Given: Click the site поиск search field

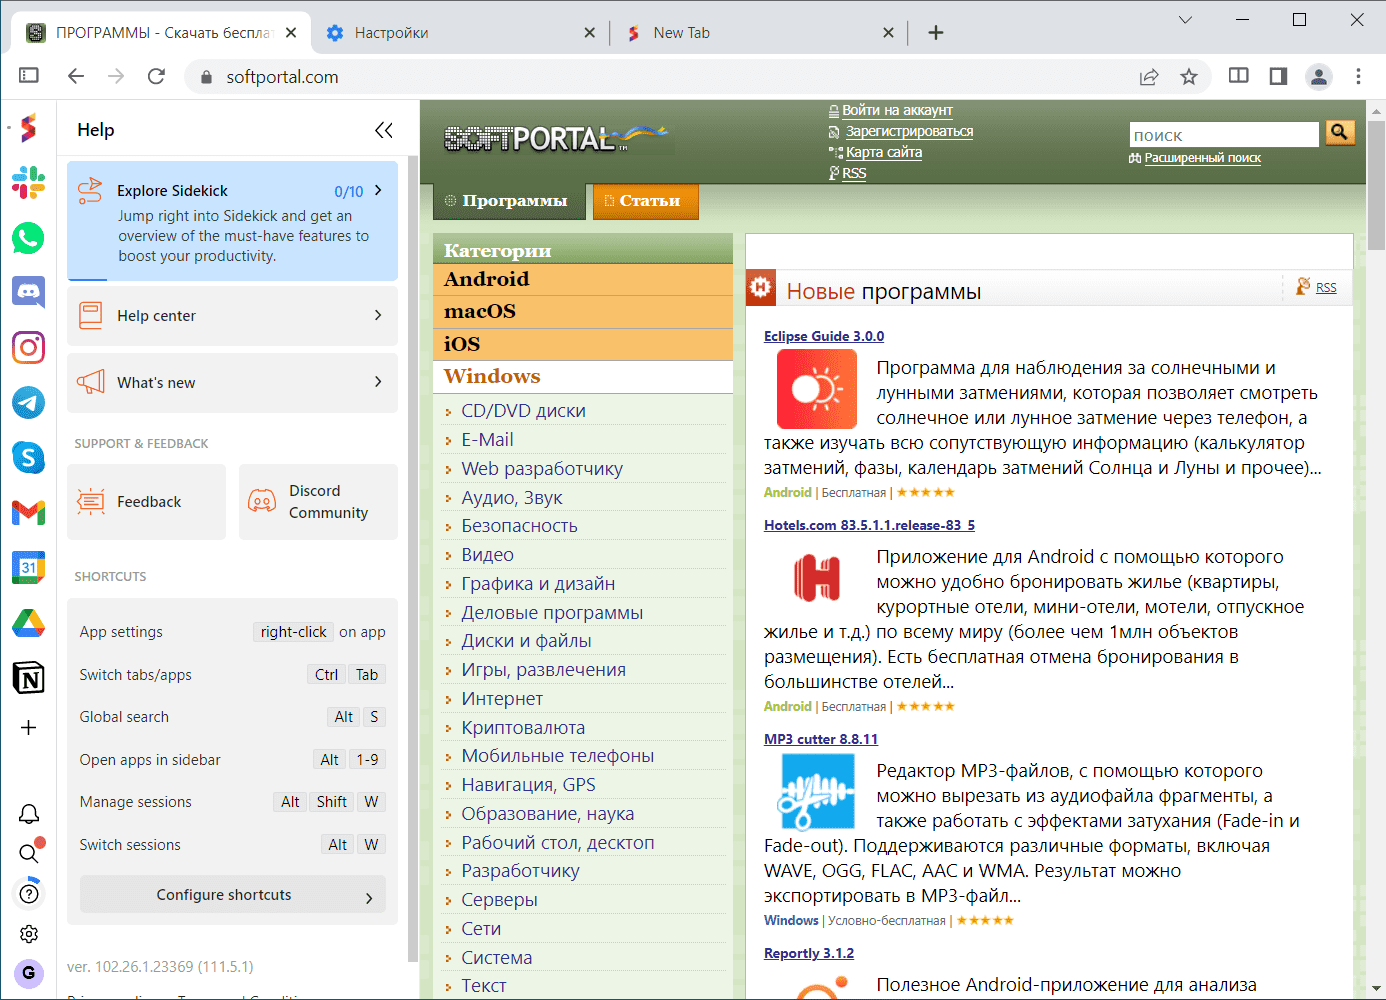Looking at the screenshot, I should 1224,135.
